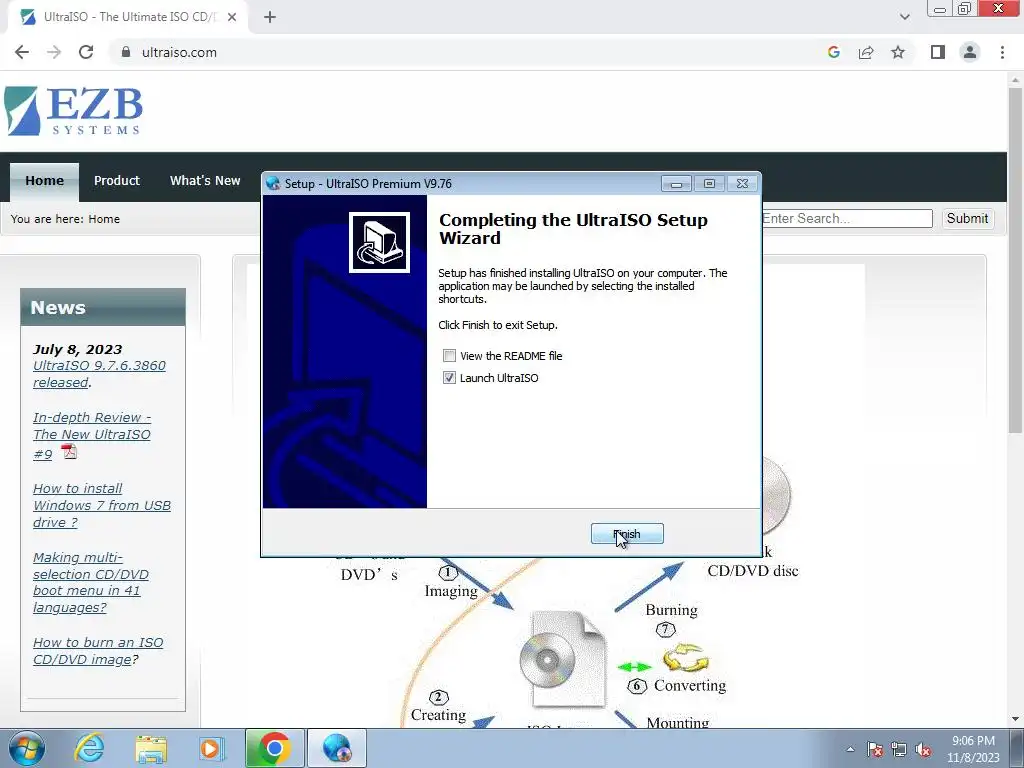Viewport: 1024px width, 768px height.
Task: Check the View the README file box
Action: pos(449,356)
